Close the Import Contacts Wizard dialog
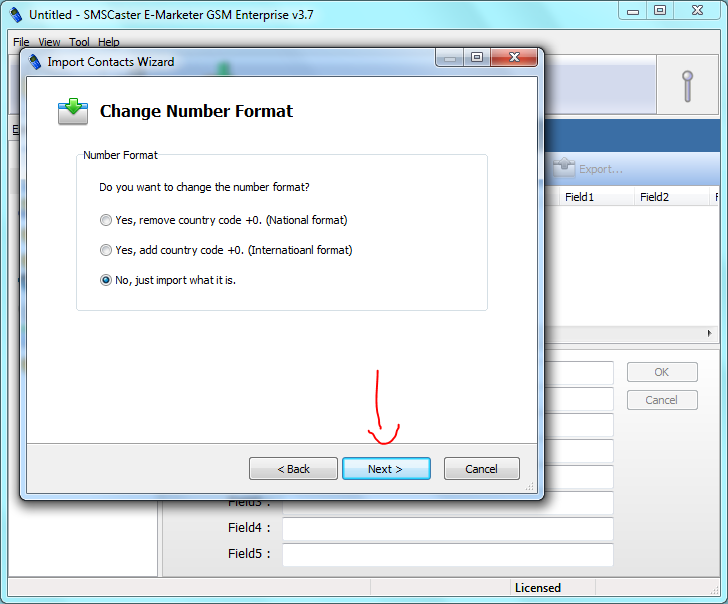 click(514, 57)
